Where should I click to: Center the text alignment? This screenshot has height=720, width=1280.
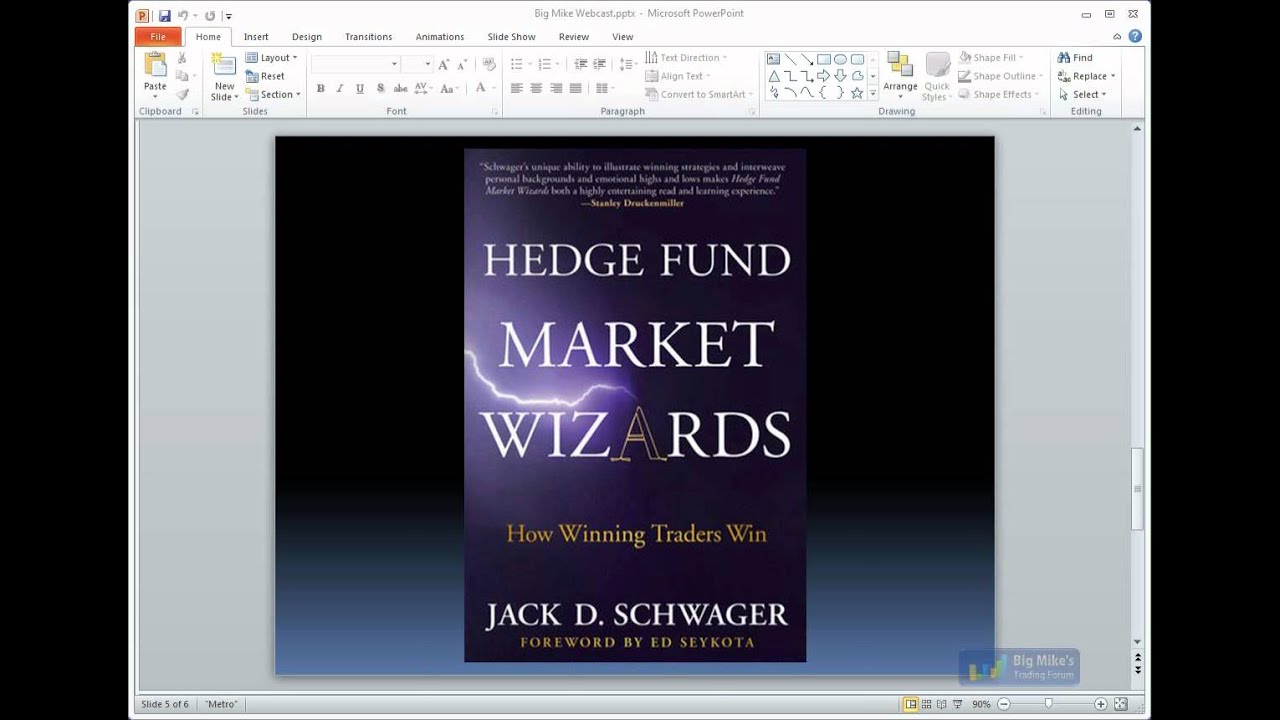pos(536,88)
